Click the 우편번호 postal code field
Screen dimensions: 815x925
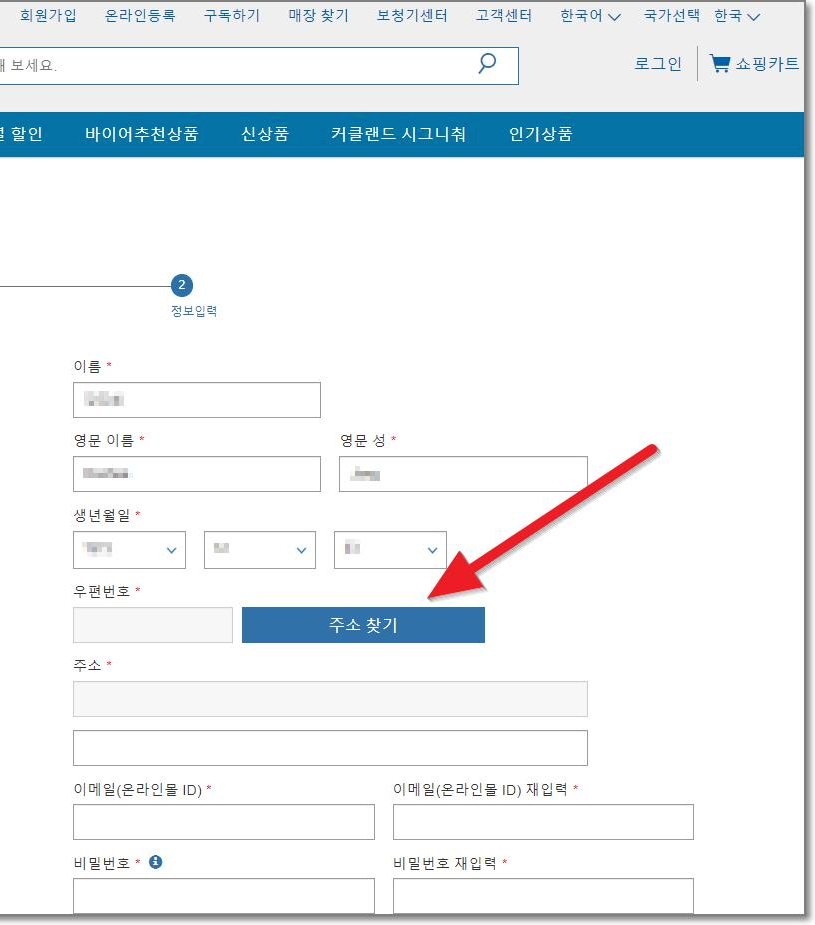coord(153,625)
